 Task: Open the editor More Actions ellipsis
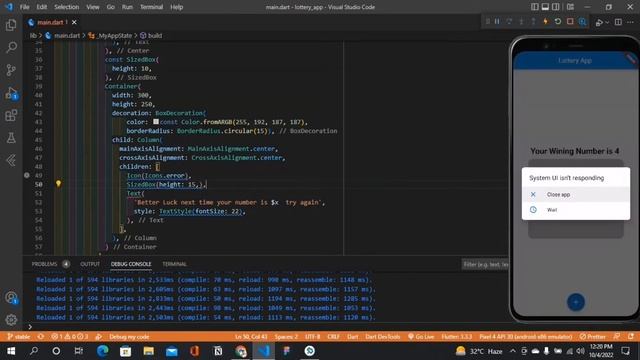click(x=631, y=22)
